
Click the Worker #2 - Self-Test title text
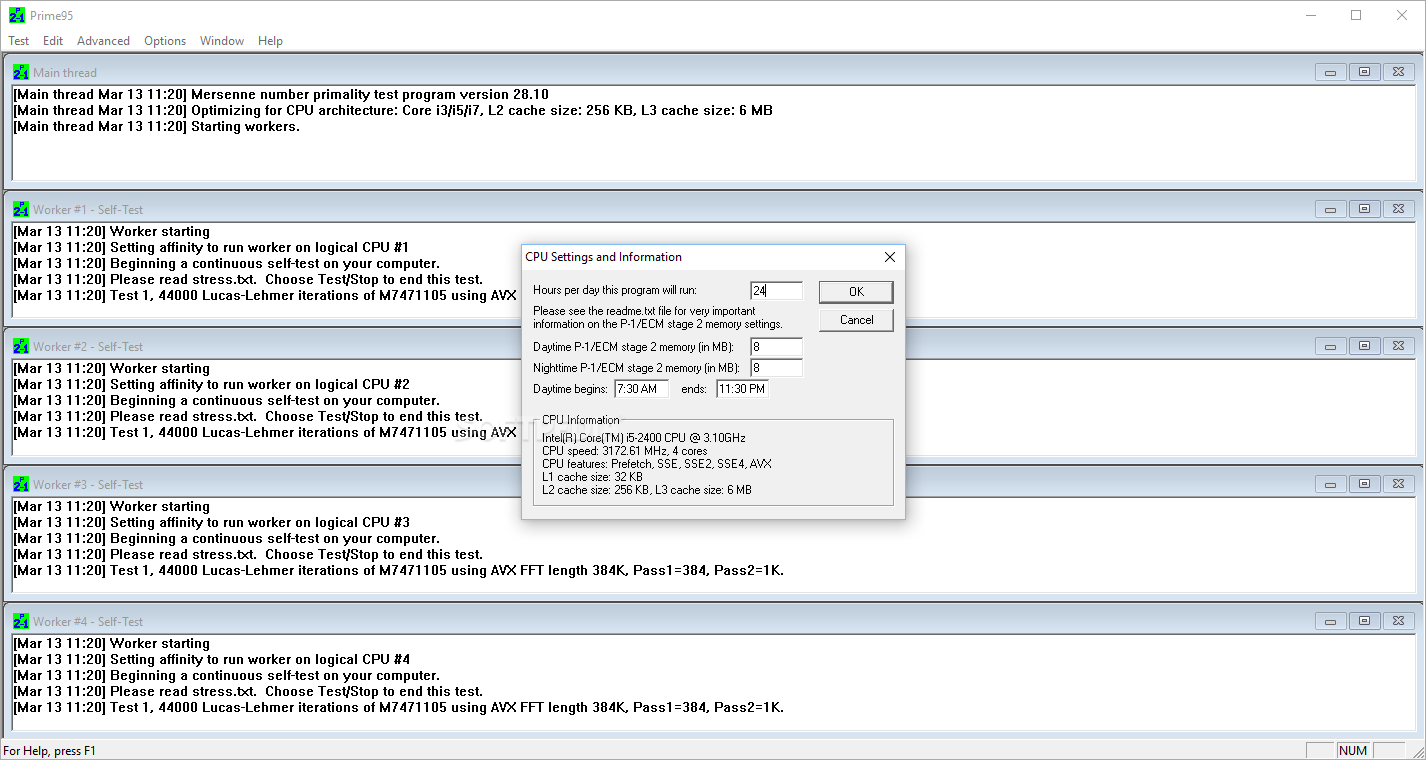click(x=88, y=347)
